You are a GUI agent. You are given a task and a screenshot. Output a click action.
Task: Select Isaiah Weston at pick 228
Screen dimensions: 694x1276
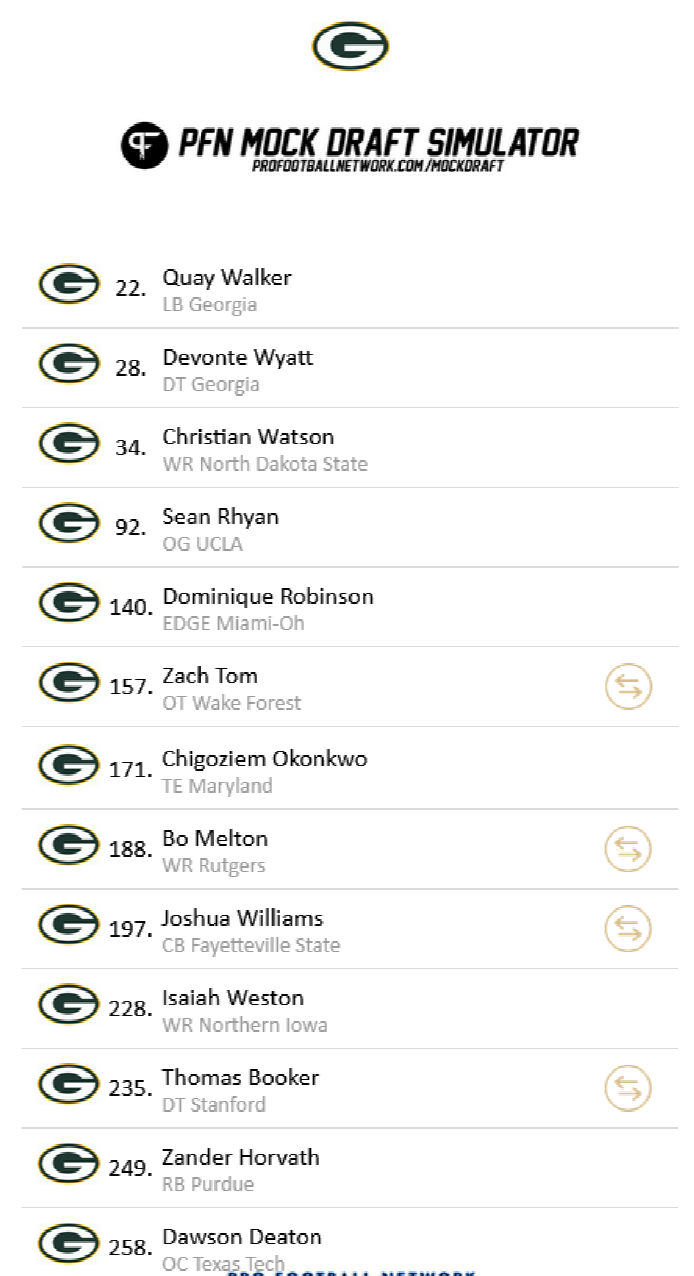[x=233, y=998]
